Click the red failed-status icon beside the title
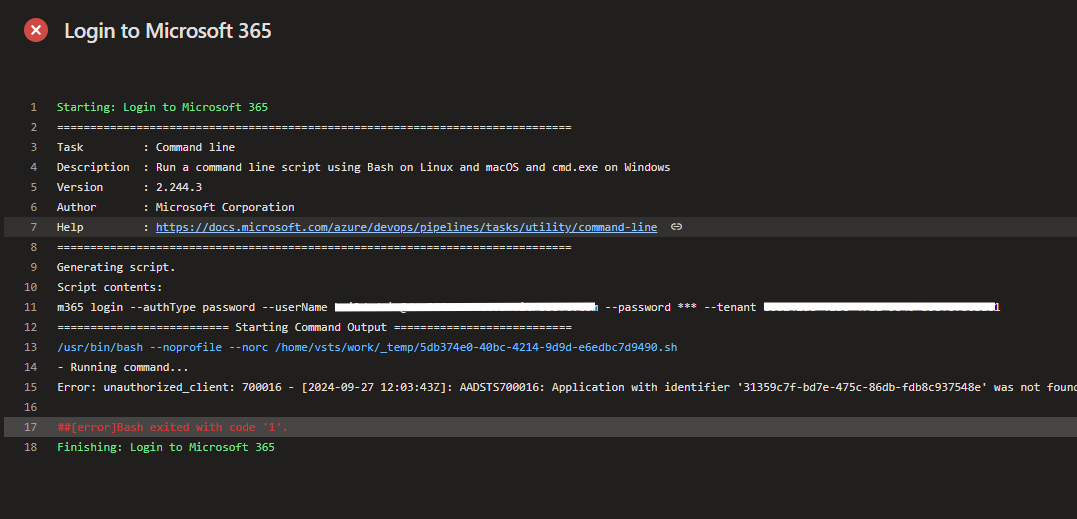 (36, 30)
